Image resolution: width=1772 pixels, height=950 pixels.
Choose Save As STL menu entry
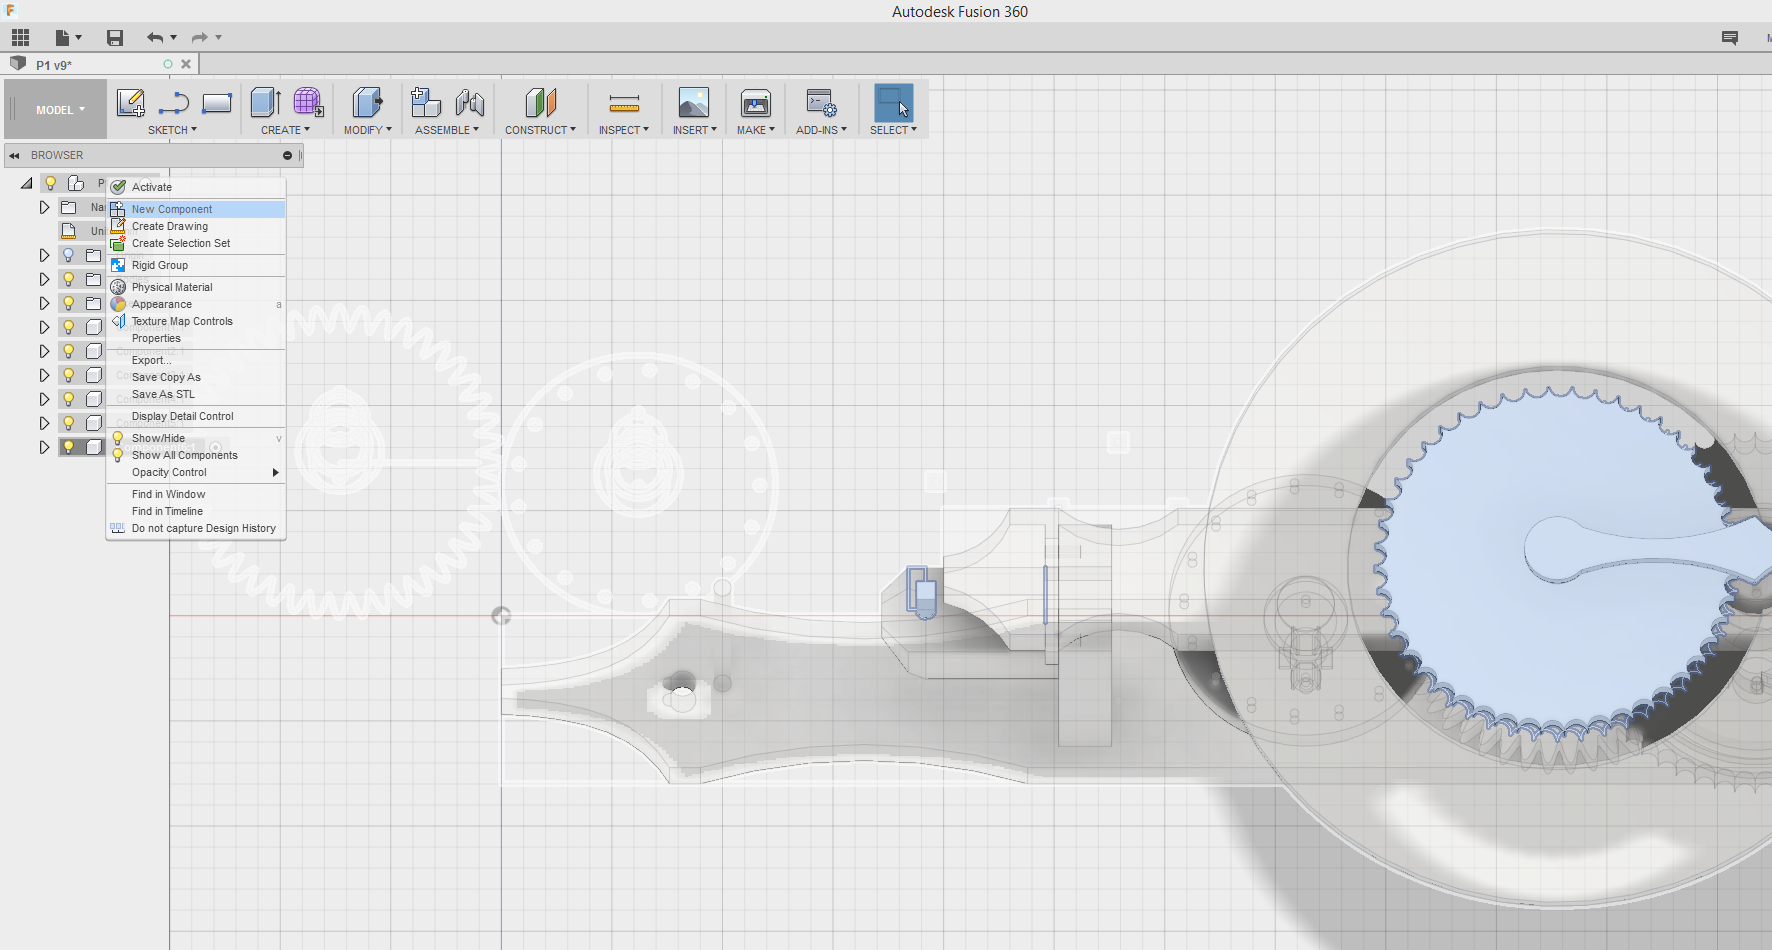click(196, 394)
